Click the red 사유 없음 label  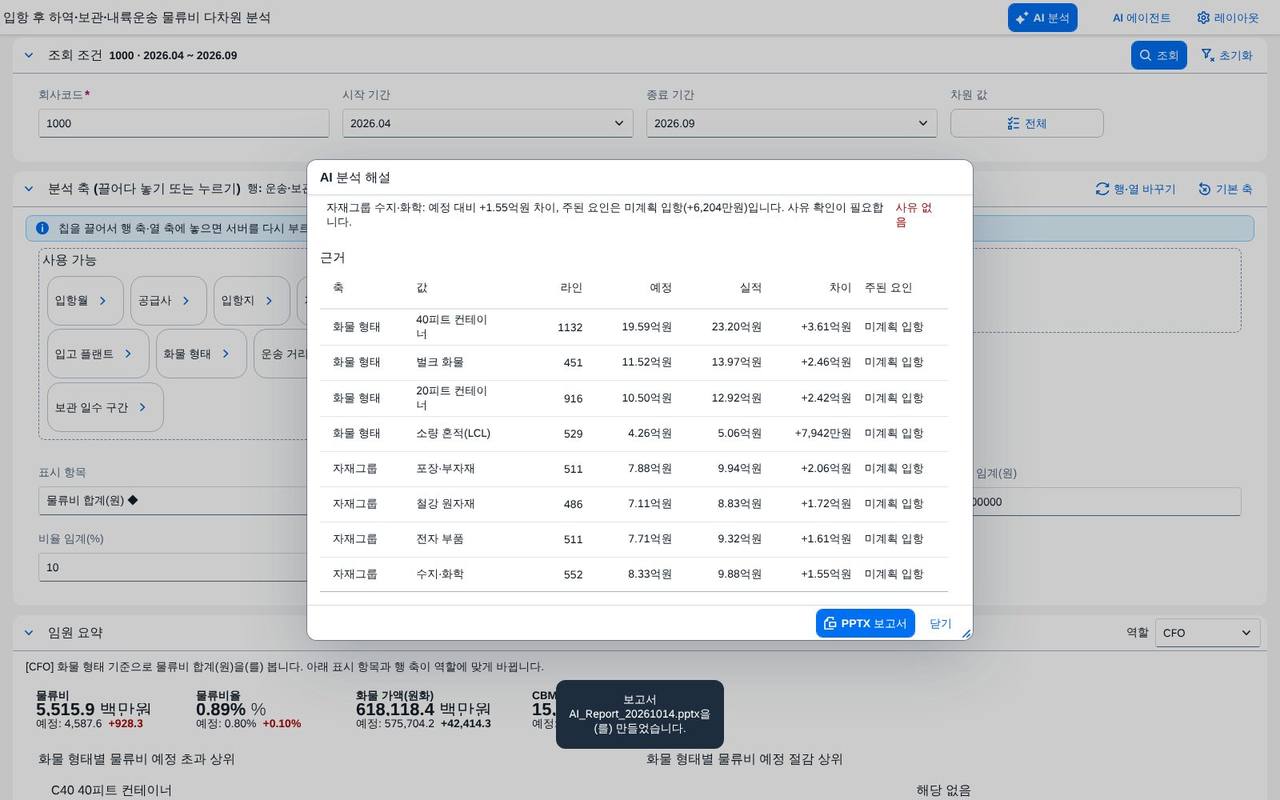click(x=913, y=214)
